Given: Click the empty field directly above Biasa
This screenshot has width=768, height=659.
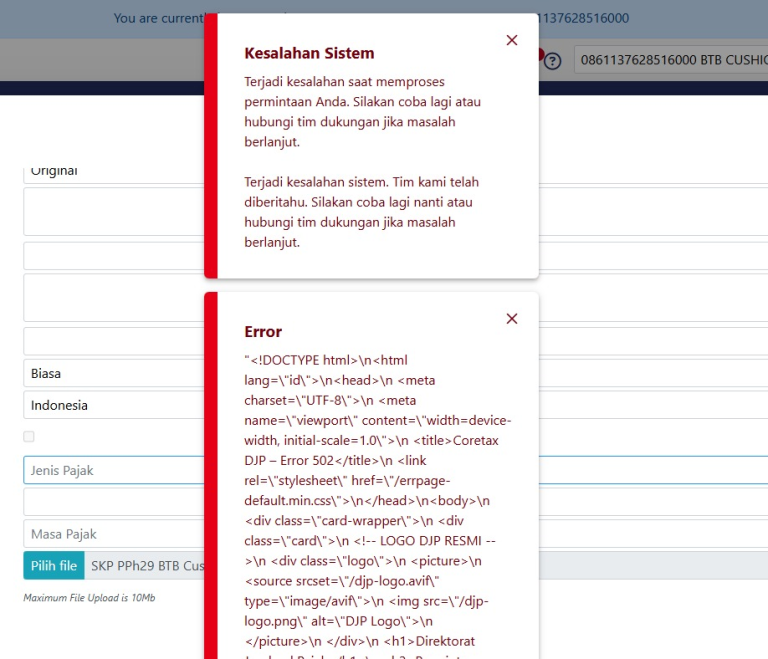Looking at the screenshot, I should pos(110,342).
